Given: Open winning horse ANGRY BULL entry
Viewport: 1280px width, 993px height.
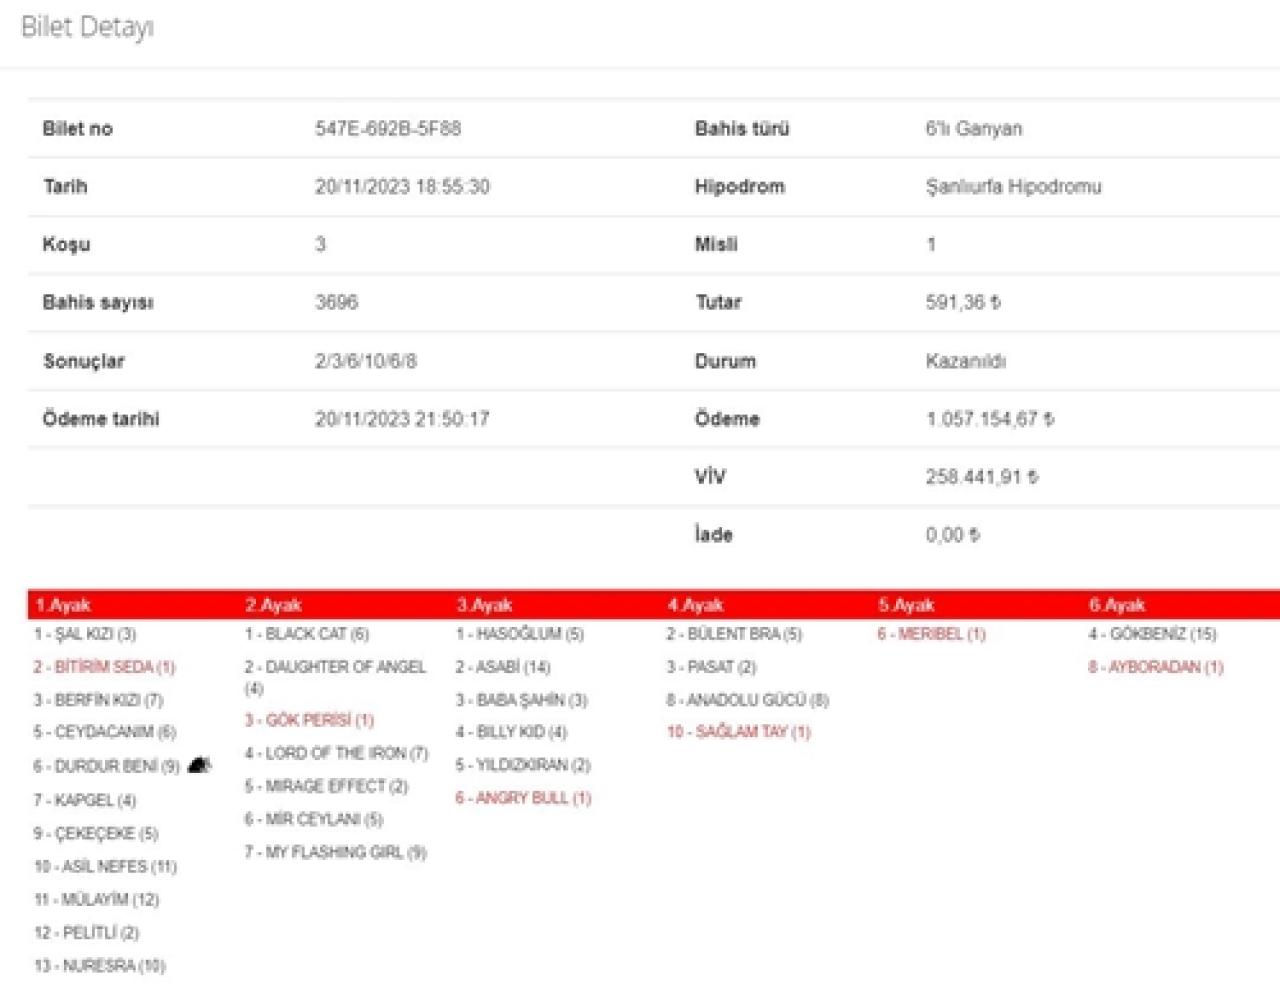Looking at the screenshot, I should click(523, 798).
